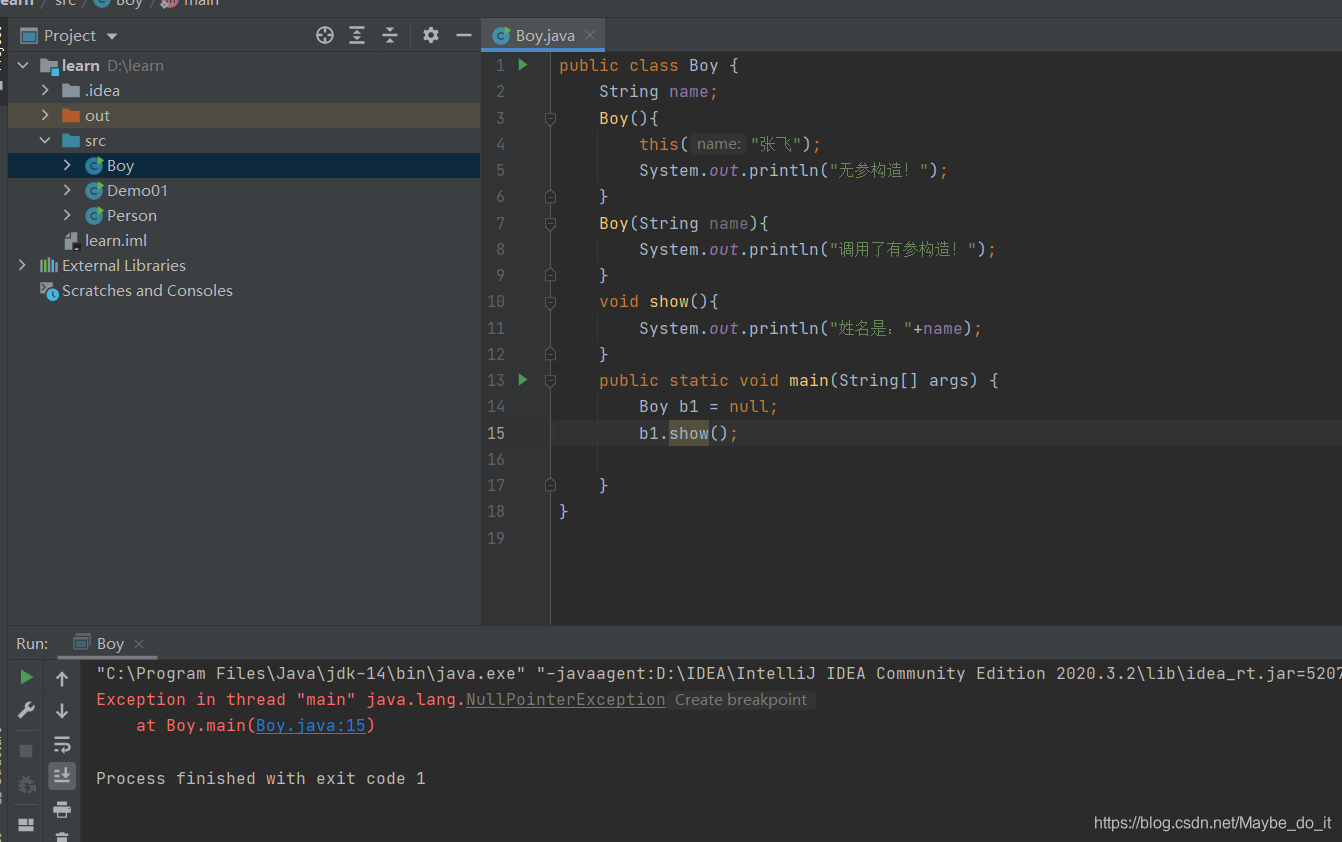The width and height of the screenshot is (1342, 842).
Task: Expand the .idea folder
Action: pyautogui.click(x=45, y=90)
